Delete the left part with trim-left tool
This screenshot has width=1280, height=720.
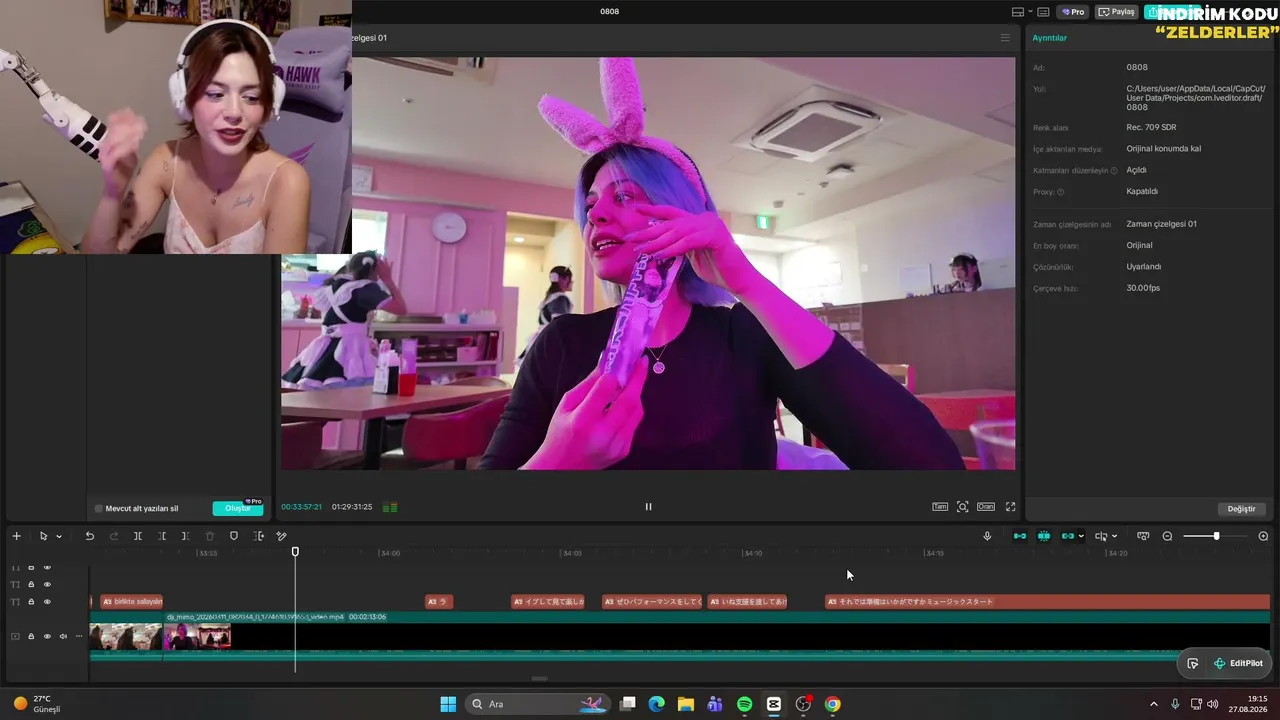[162, 536]
